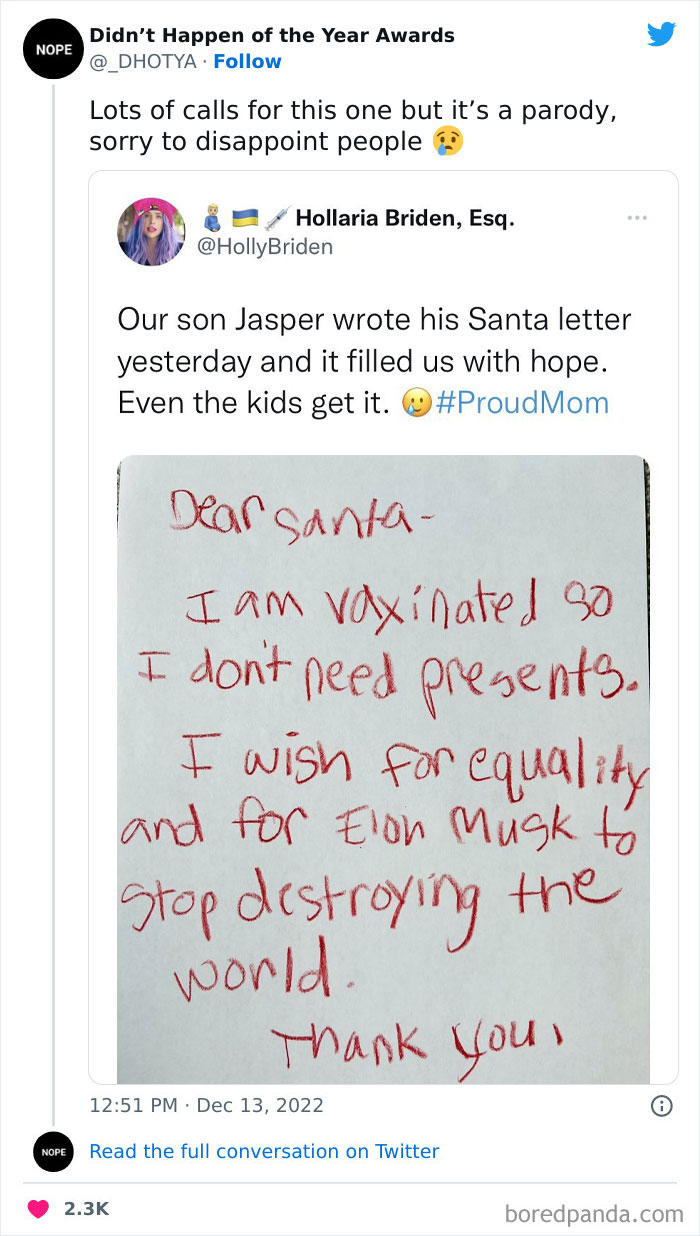Click the Hollaria Briden, Esq. display name
The image size is (700, 1236).
tap(404, 217)
